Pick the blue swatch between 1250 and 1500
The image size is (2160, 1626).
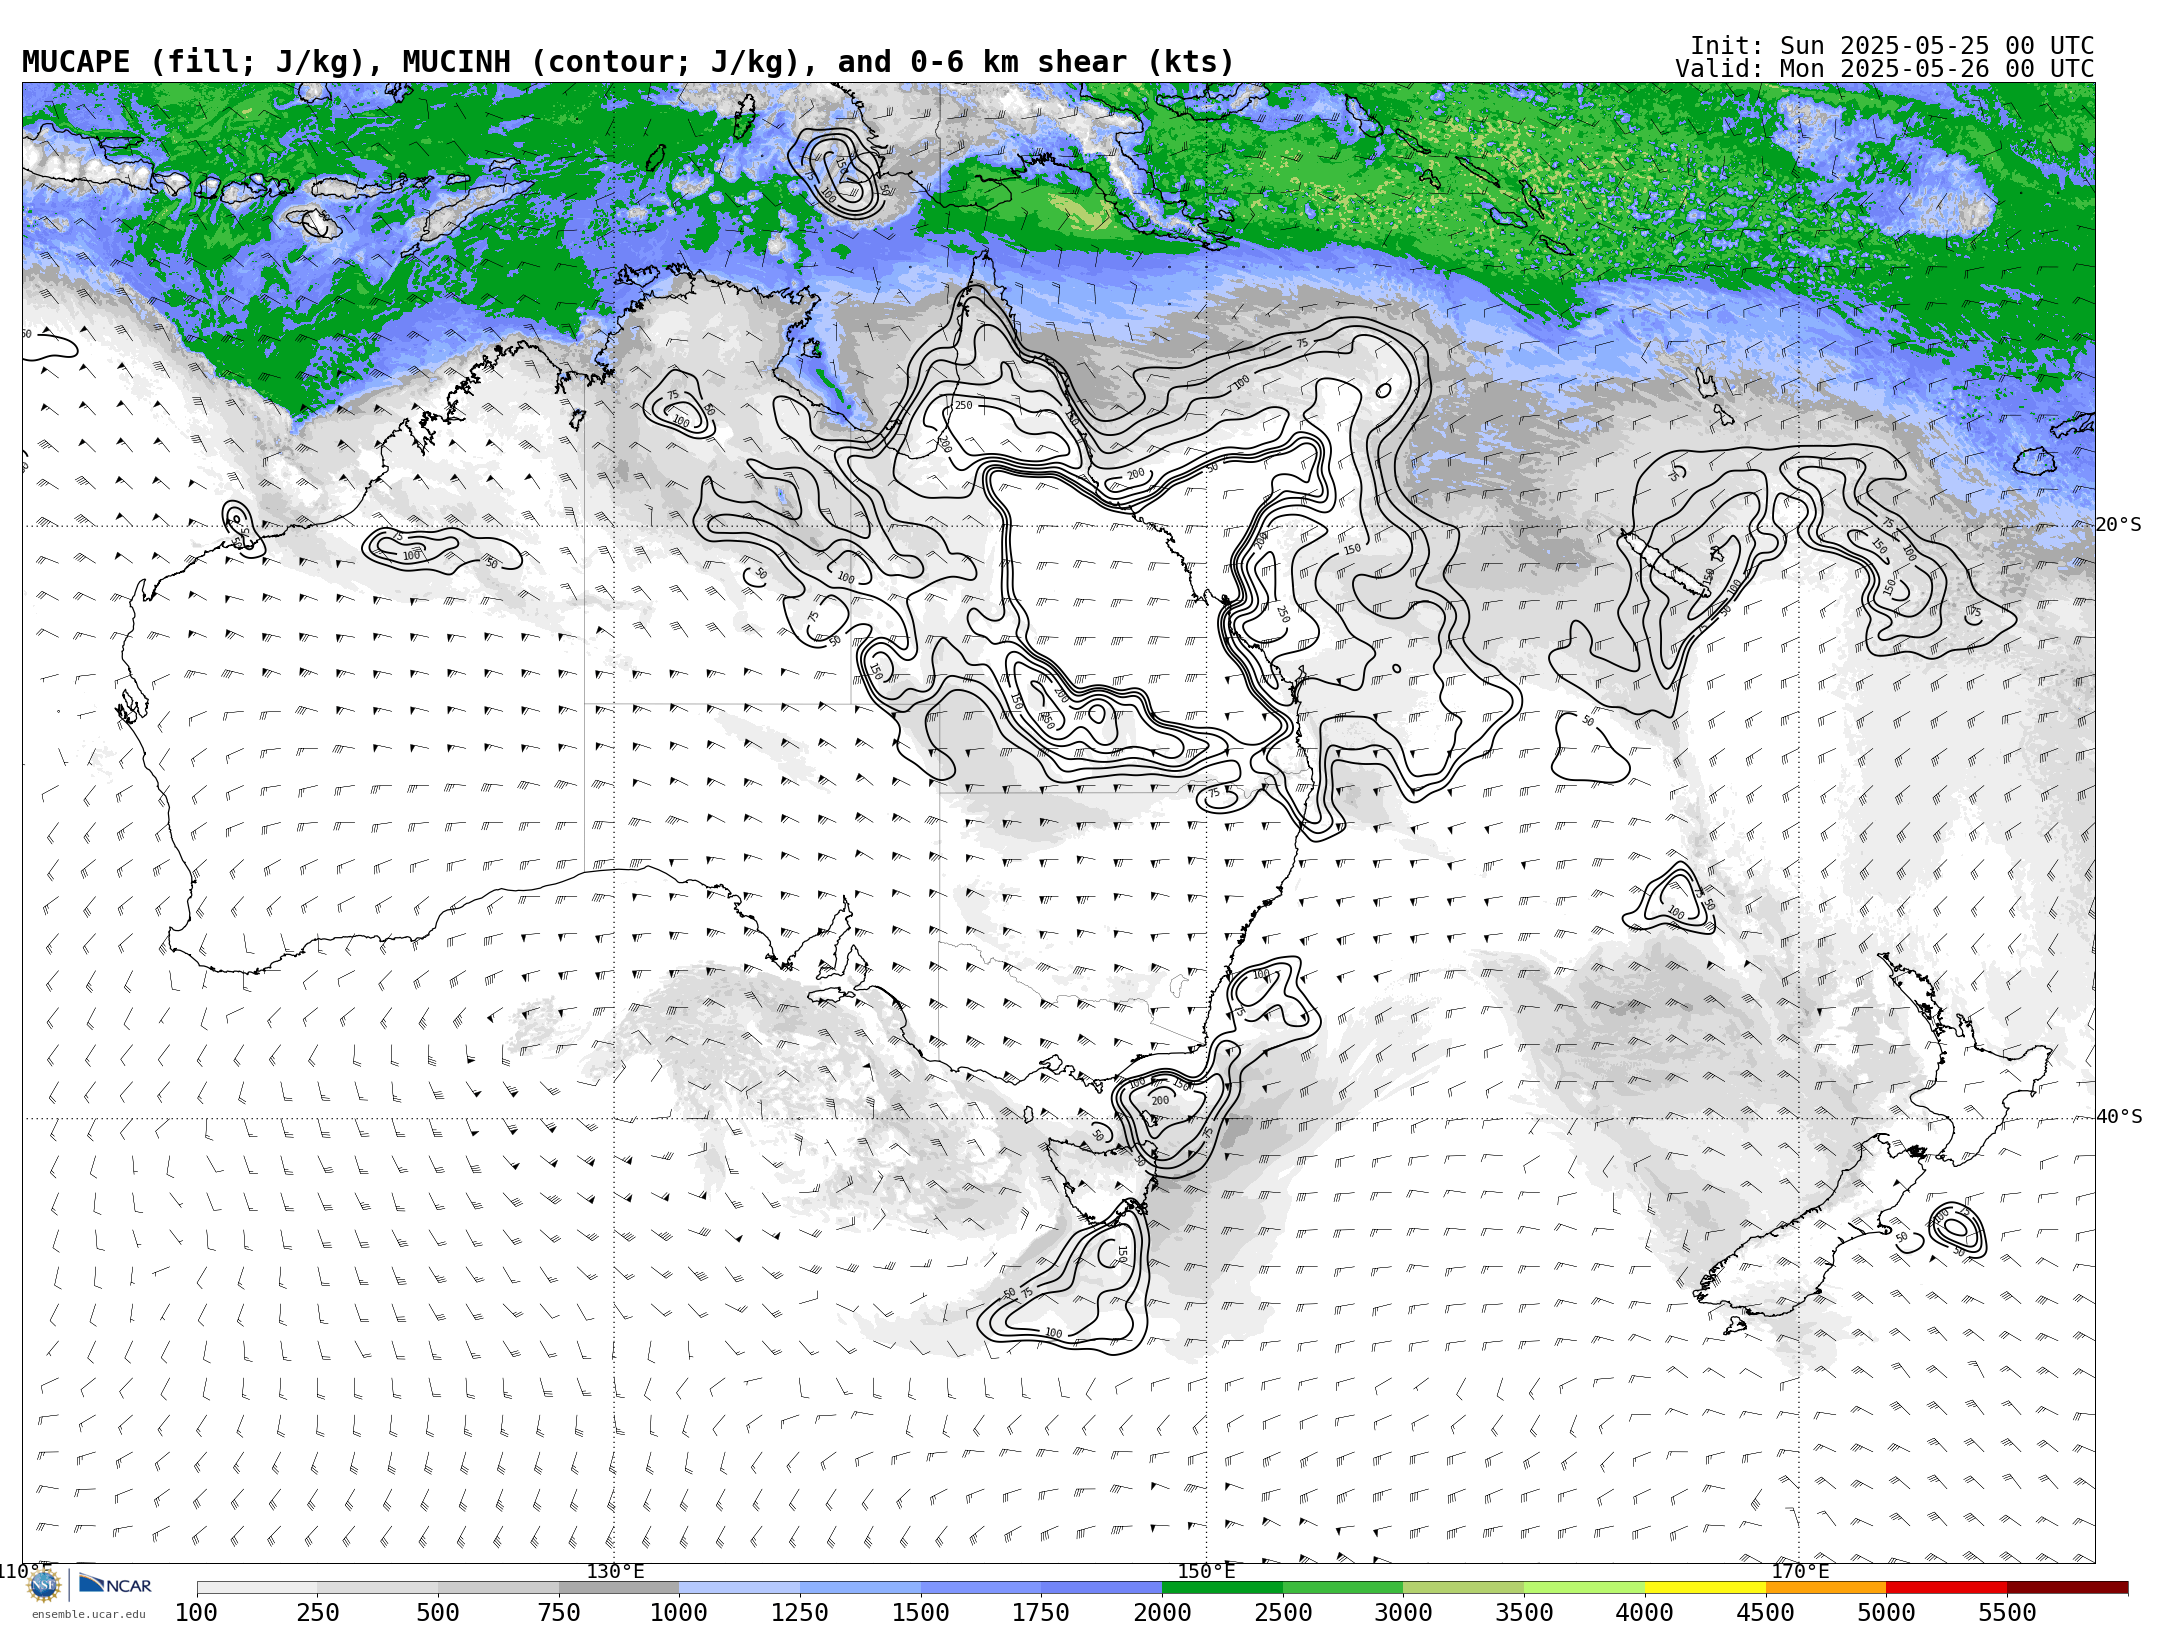point(860,1588)
